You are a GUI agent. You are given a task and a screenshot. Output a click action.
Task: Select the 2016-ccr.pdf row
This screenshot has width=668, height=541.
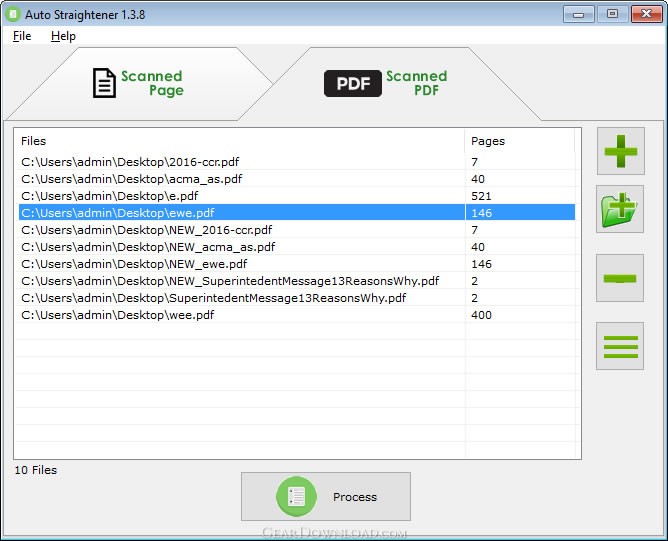coord(297,162)
